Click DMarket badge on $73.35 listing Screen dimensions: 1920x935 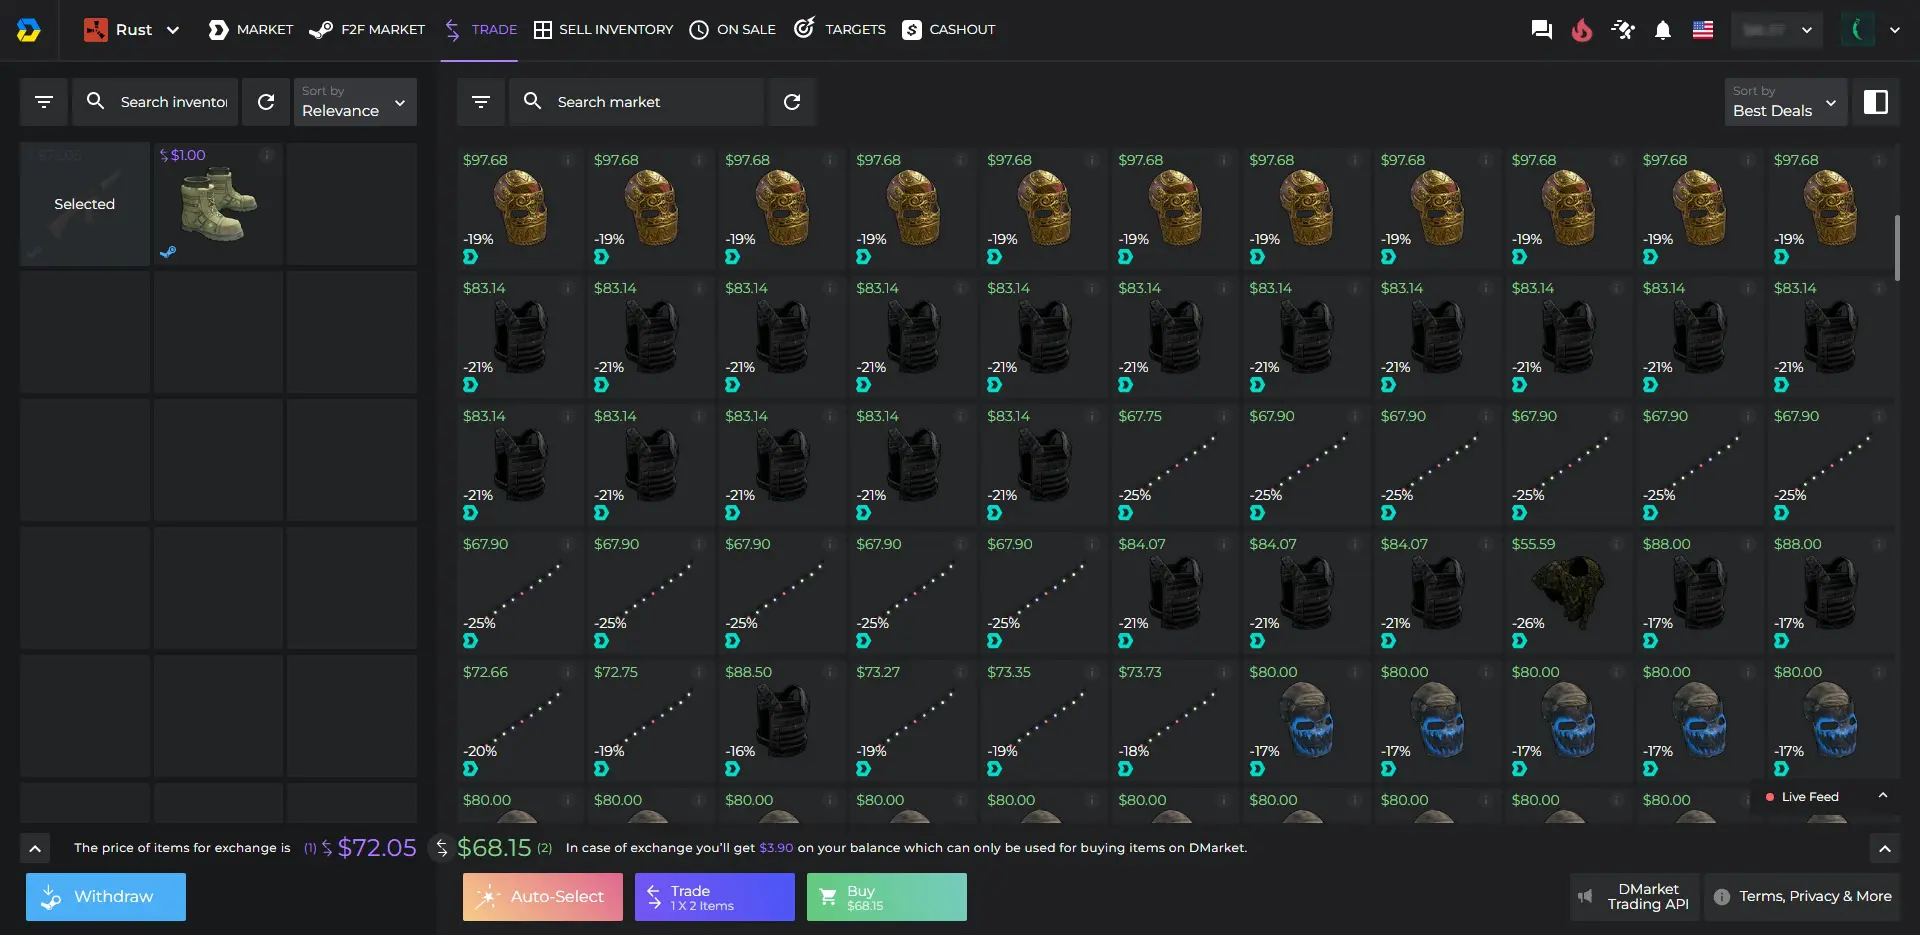pos(994,769)
